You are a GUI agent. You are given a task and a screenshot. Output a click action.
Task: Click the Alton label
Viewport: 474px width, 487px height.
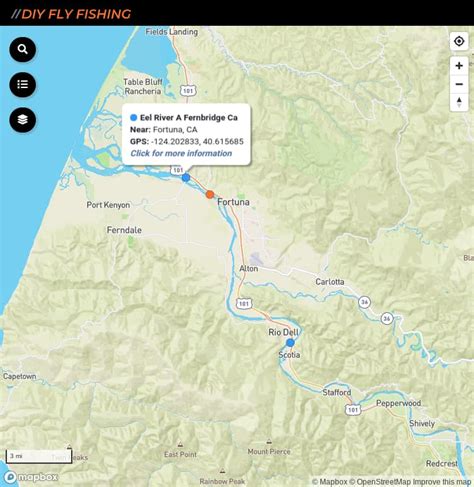(x=249, y=269)
